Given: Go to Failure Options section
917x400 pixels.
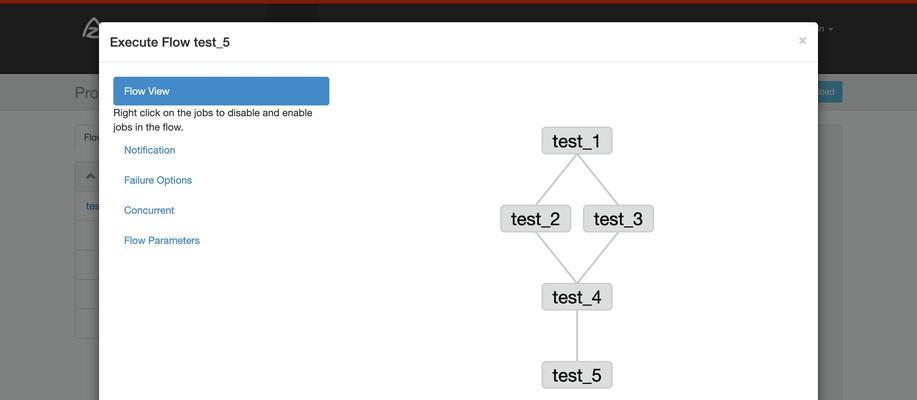Looking at the screenshot, I should (x=158, y=180).
